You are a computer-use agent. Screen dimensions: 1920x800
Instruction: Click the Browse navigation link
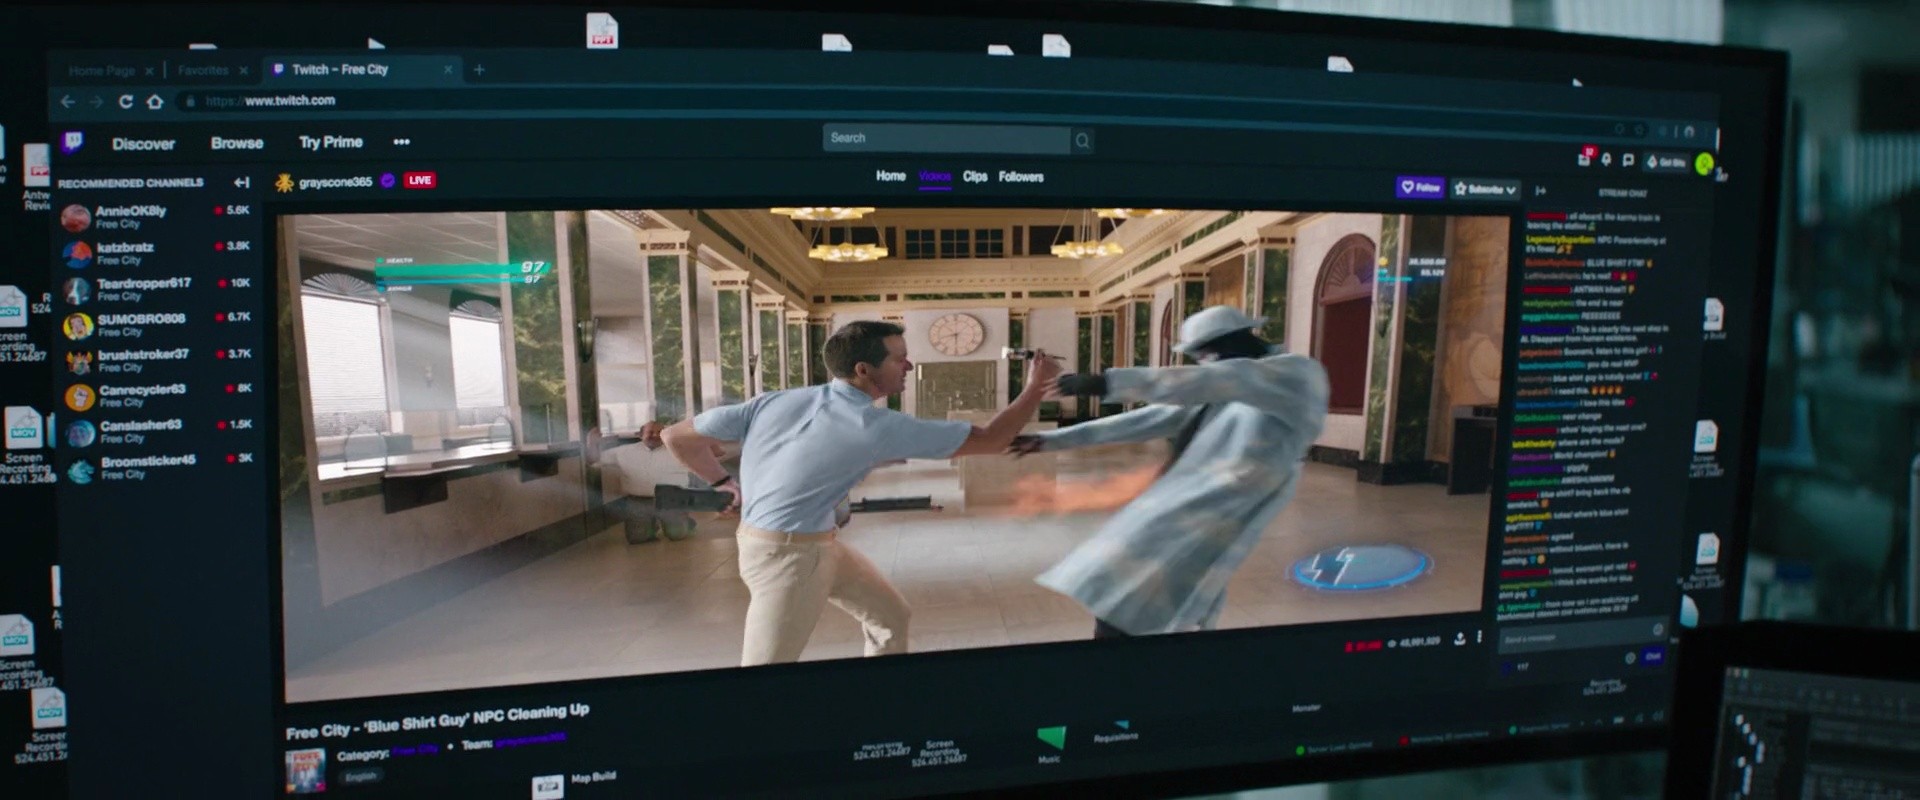click(237, 143)
